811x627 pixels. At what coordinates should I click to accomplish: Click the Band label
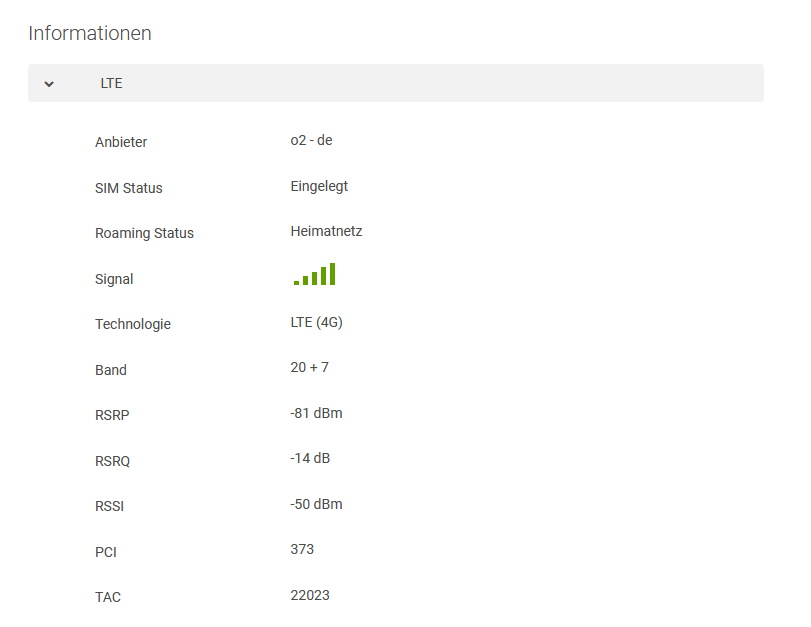tap(111, 370)
